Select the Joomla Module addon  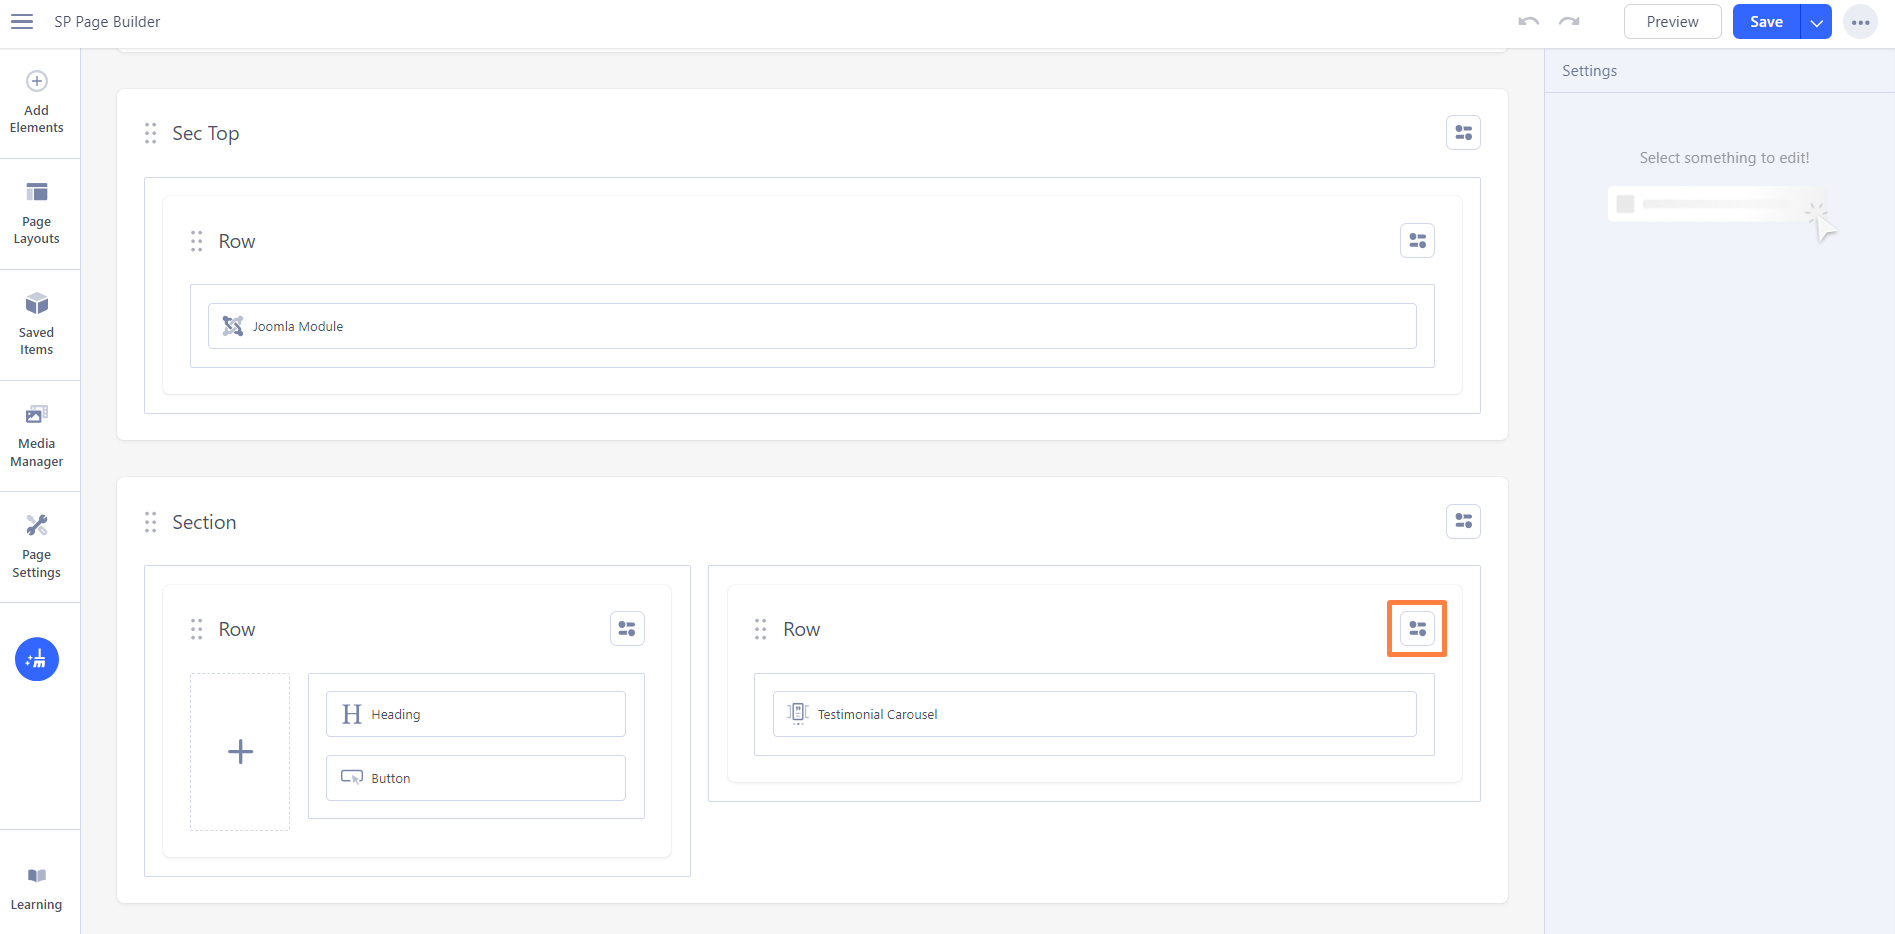(x=812, y=326)
